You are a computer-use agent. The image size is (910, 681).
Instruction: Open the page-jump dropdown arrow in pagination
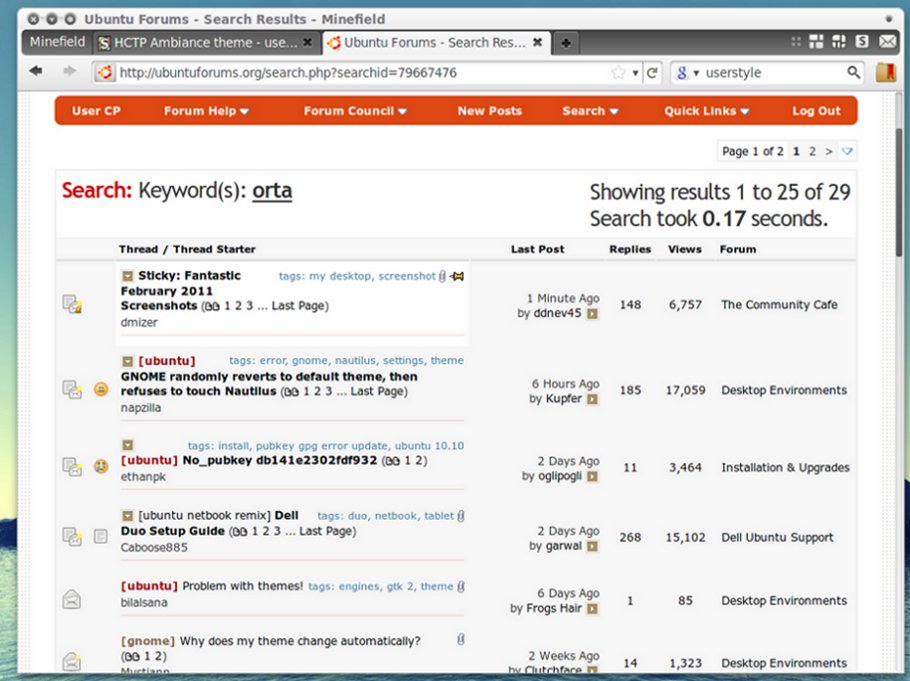[x=847, y=152]
